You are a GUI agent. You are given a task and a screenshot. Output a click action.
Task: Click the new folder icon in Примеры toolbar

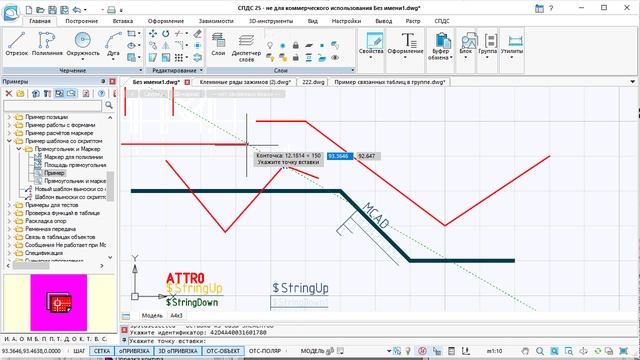coord(20,94)
